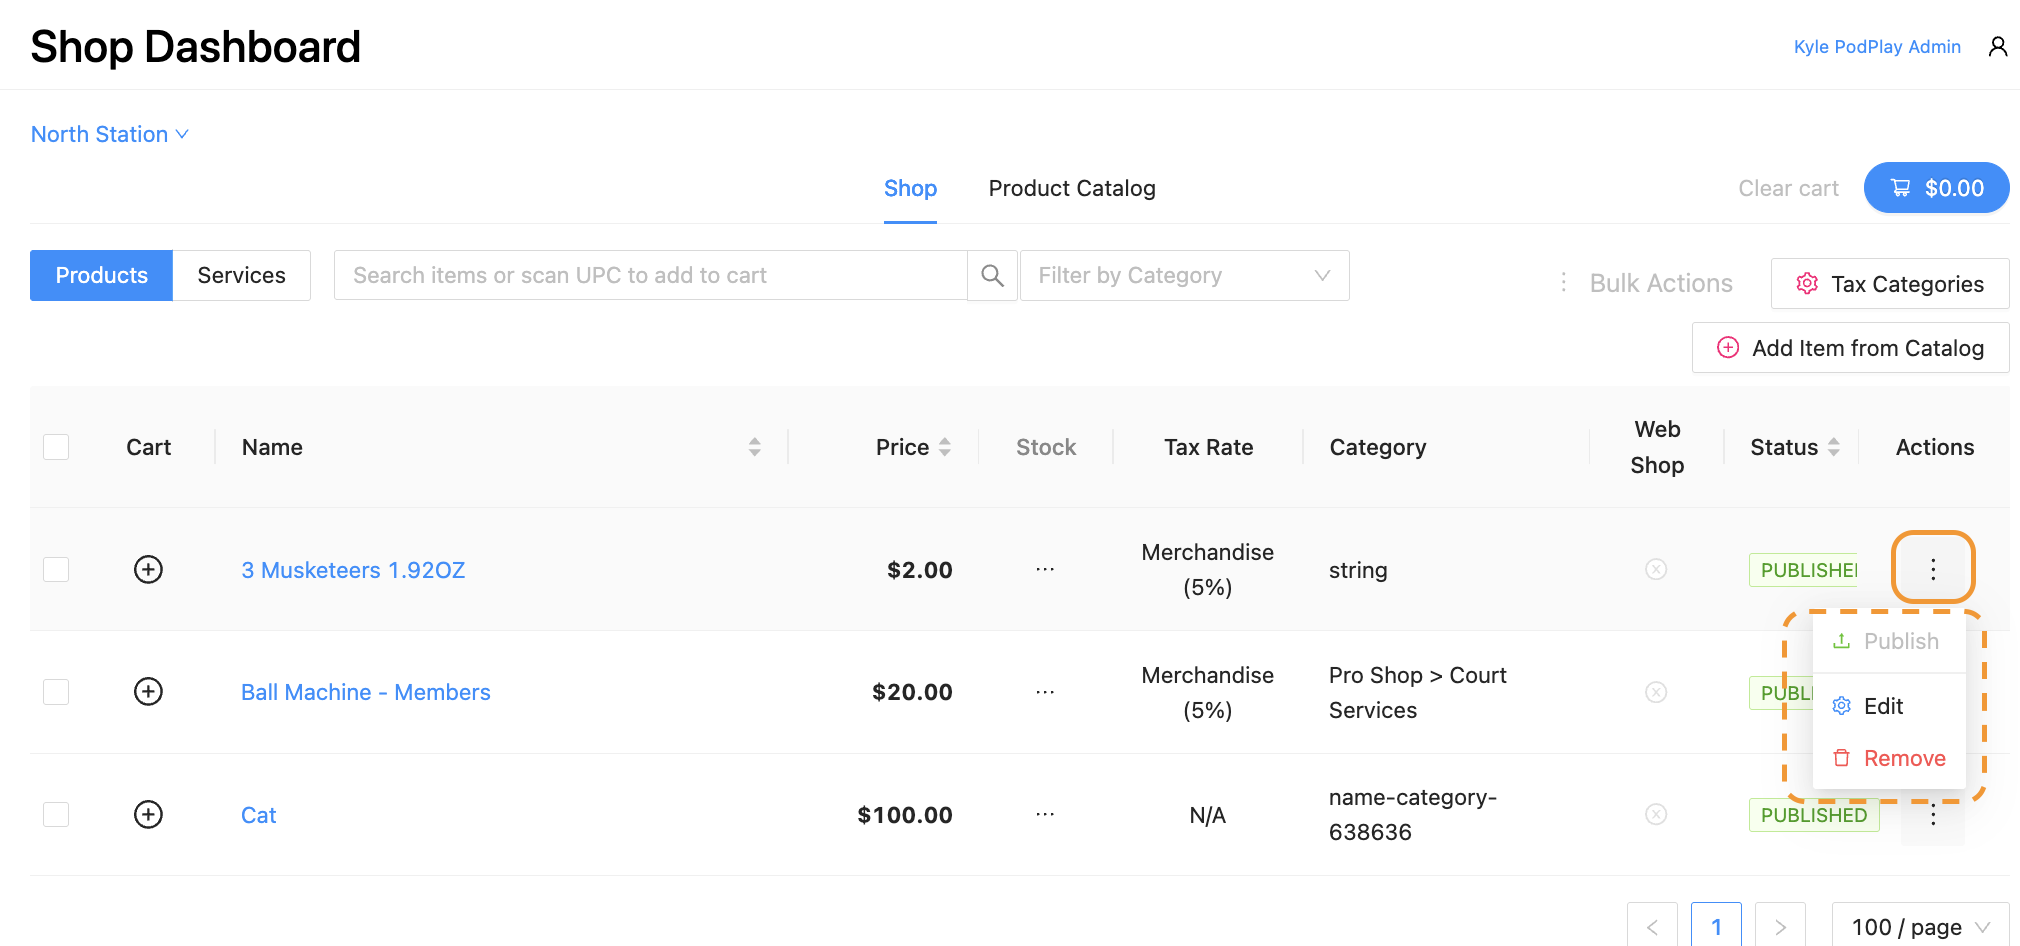Open the user profile icon
2020x946 pixels.
pos(1997,47)
